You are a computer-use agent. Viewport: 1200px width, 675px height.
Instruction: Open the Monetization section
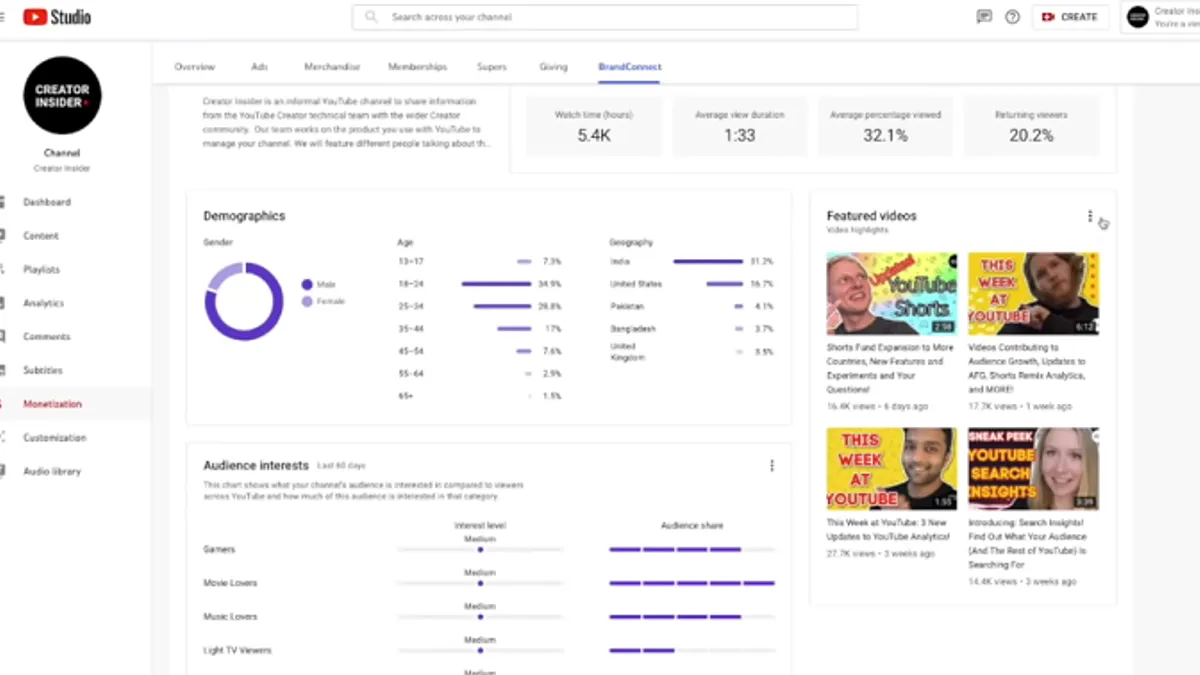click(x=51, y=404)
